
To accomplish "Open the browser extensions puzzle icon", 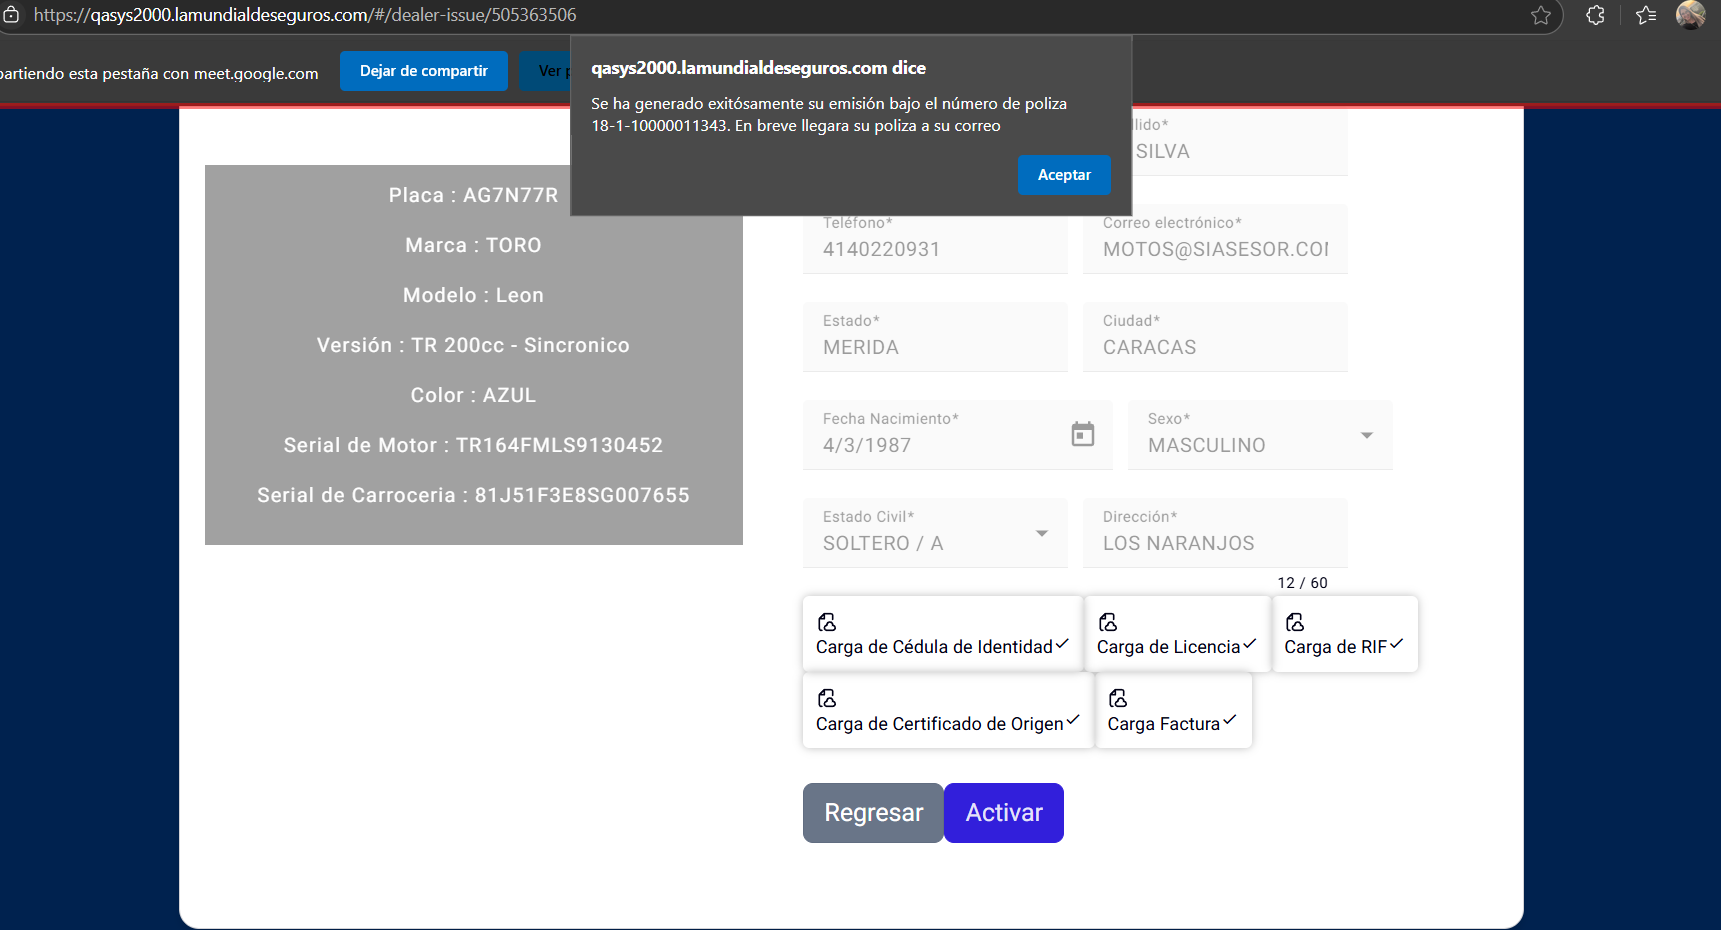I will (x=1595, y=15).
